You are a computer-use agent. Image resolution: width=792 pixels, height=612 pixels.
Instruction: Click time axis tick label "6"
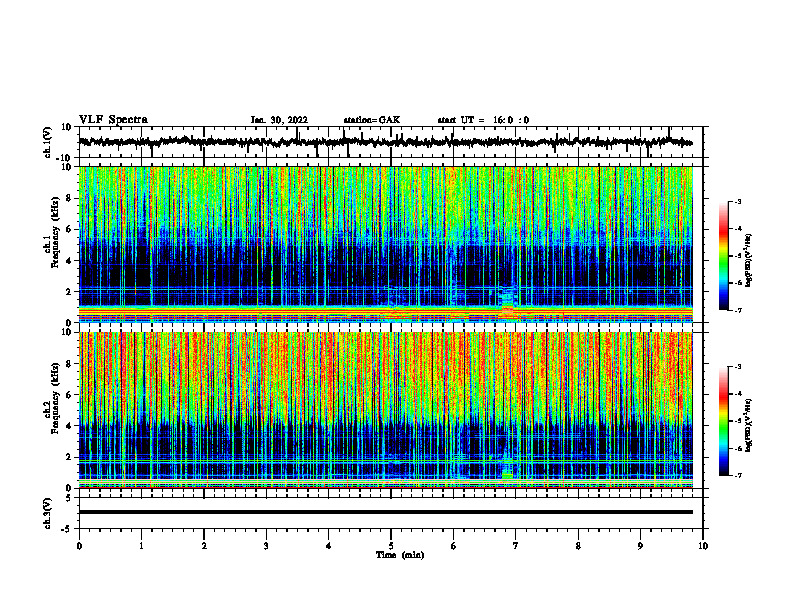[454, 546]
